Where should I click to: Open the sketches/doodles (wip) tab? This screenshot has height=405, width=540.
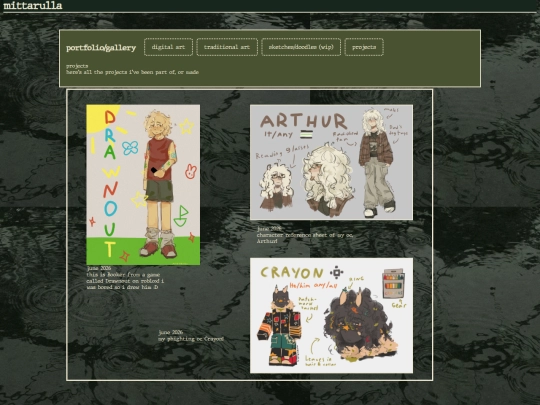point(301,47)
